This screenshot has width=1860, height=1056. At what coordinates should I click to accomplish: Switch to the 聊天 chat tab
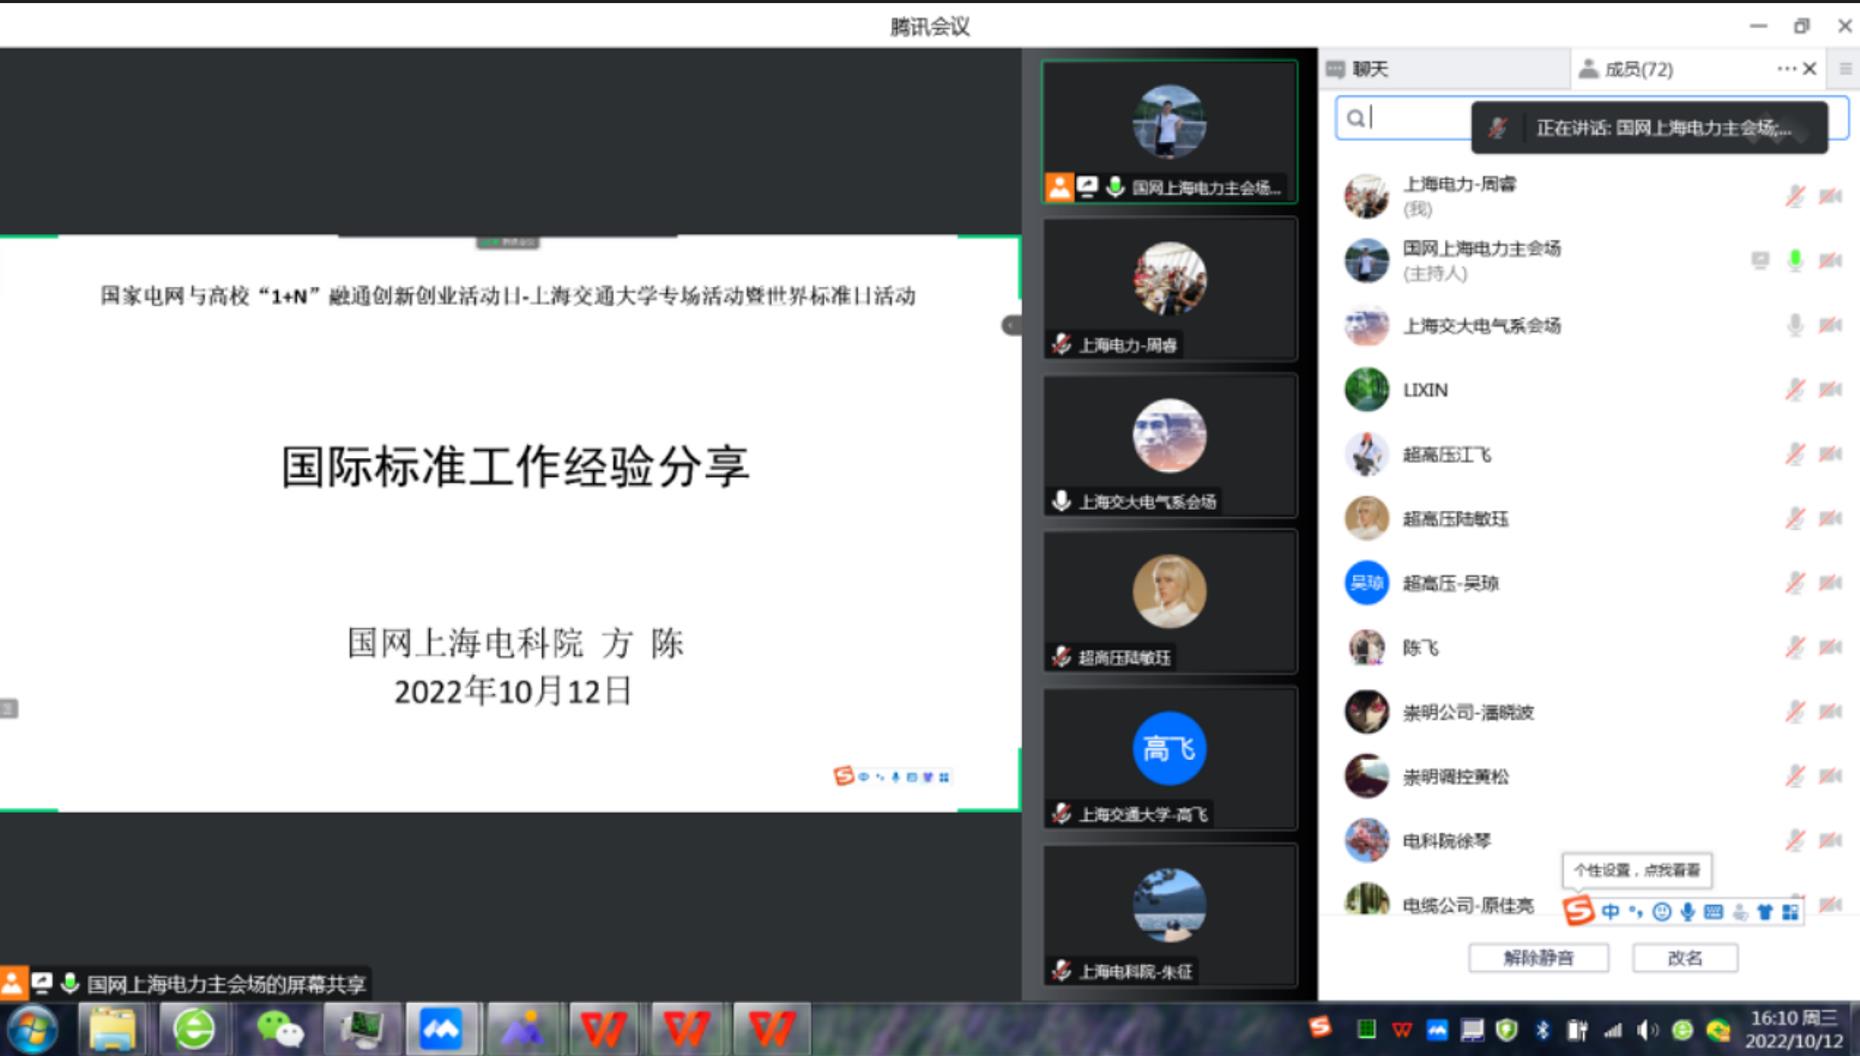click(1370, 69)
